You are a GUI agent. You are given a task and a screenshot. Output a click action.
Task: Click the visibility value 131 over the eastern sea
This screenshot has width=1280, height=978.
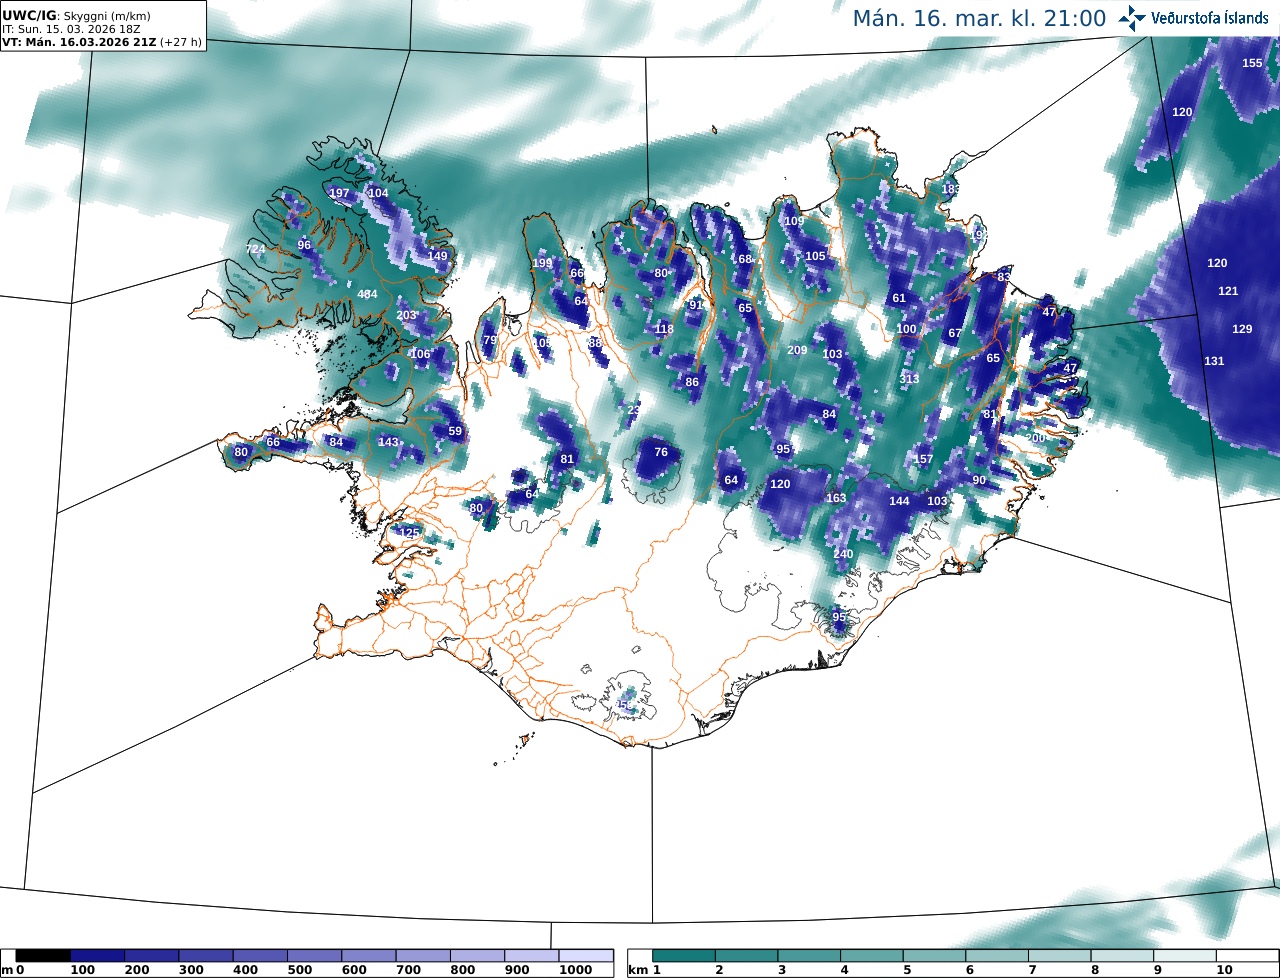(x=1214, y=361)
